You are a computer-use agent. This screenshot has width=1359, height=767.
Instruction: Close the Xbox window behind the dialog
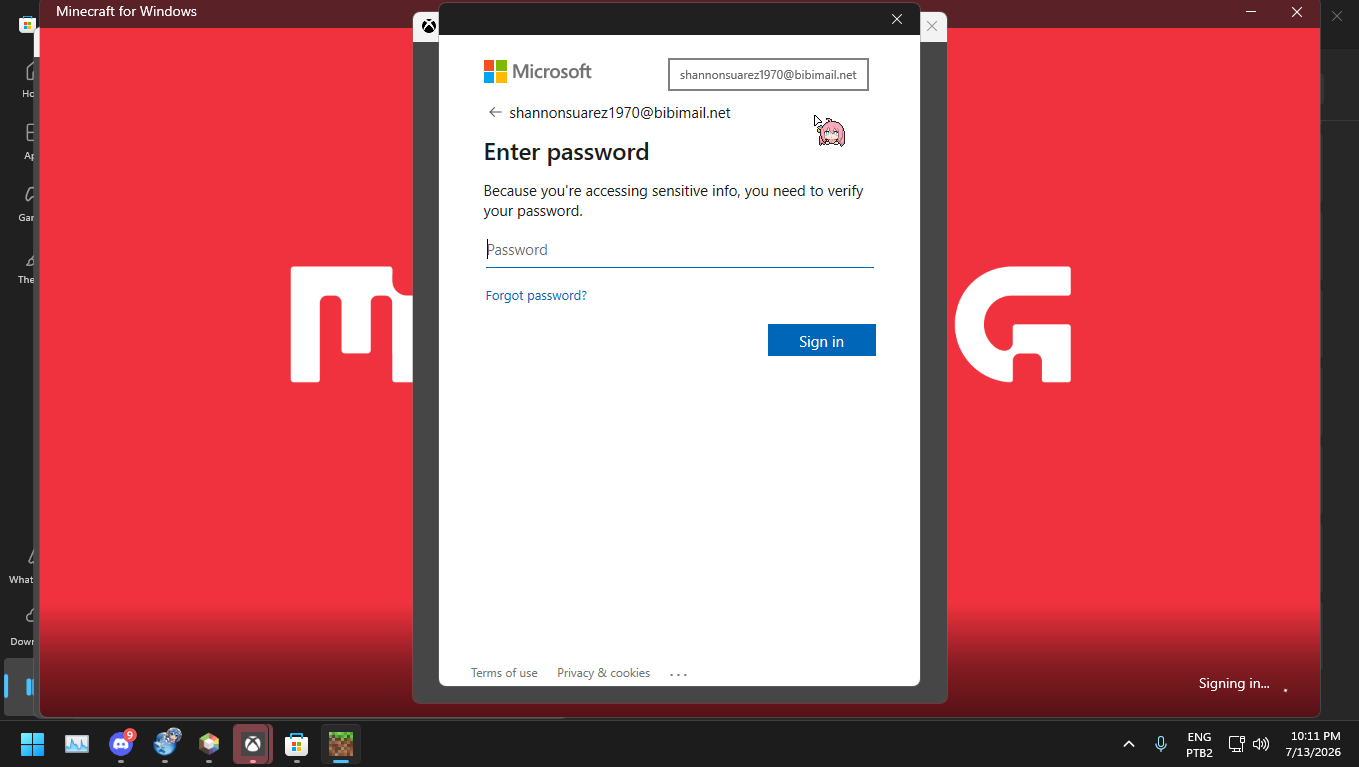click(932, 26)
